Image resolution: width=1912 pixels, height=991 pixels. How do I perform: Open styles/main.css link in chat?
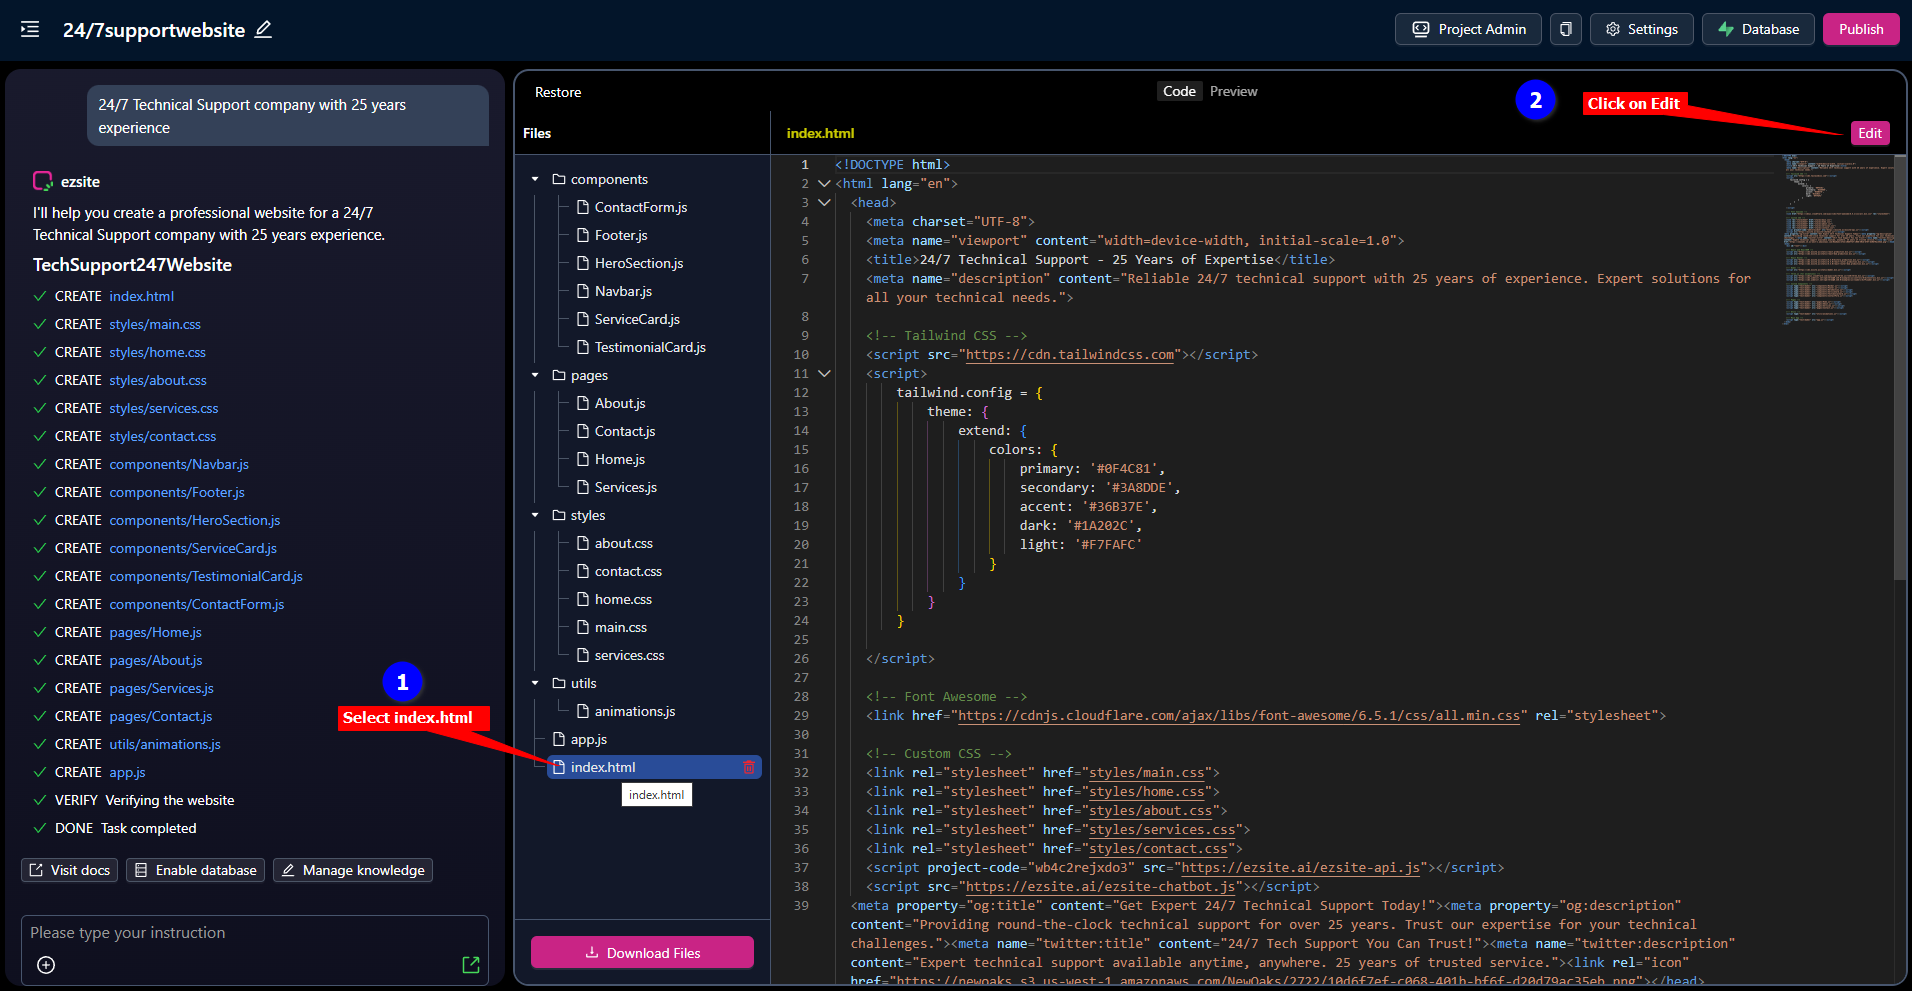(x=155, y=324)
